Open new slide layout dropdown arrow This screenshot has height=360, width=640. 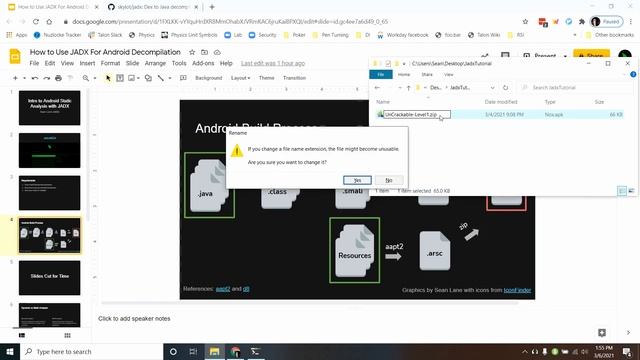click(x=24, y=78)
